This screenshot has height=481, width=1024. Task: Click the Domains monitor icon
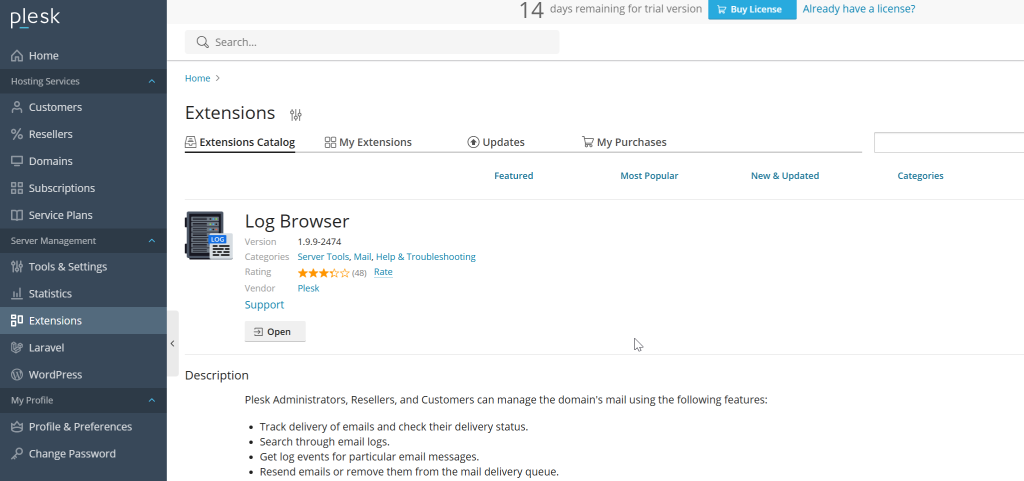pyautogui.click(x=17, y=161)
